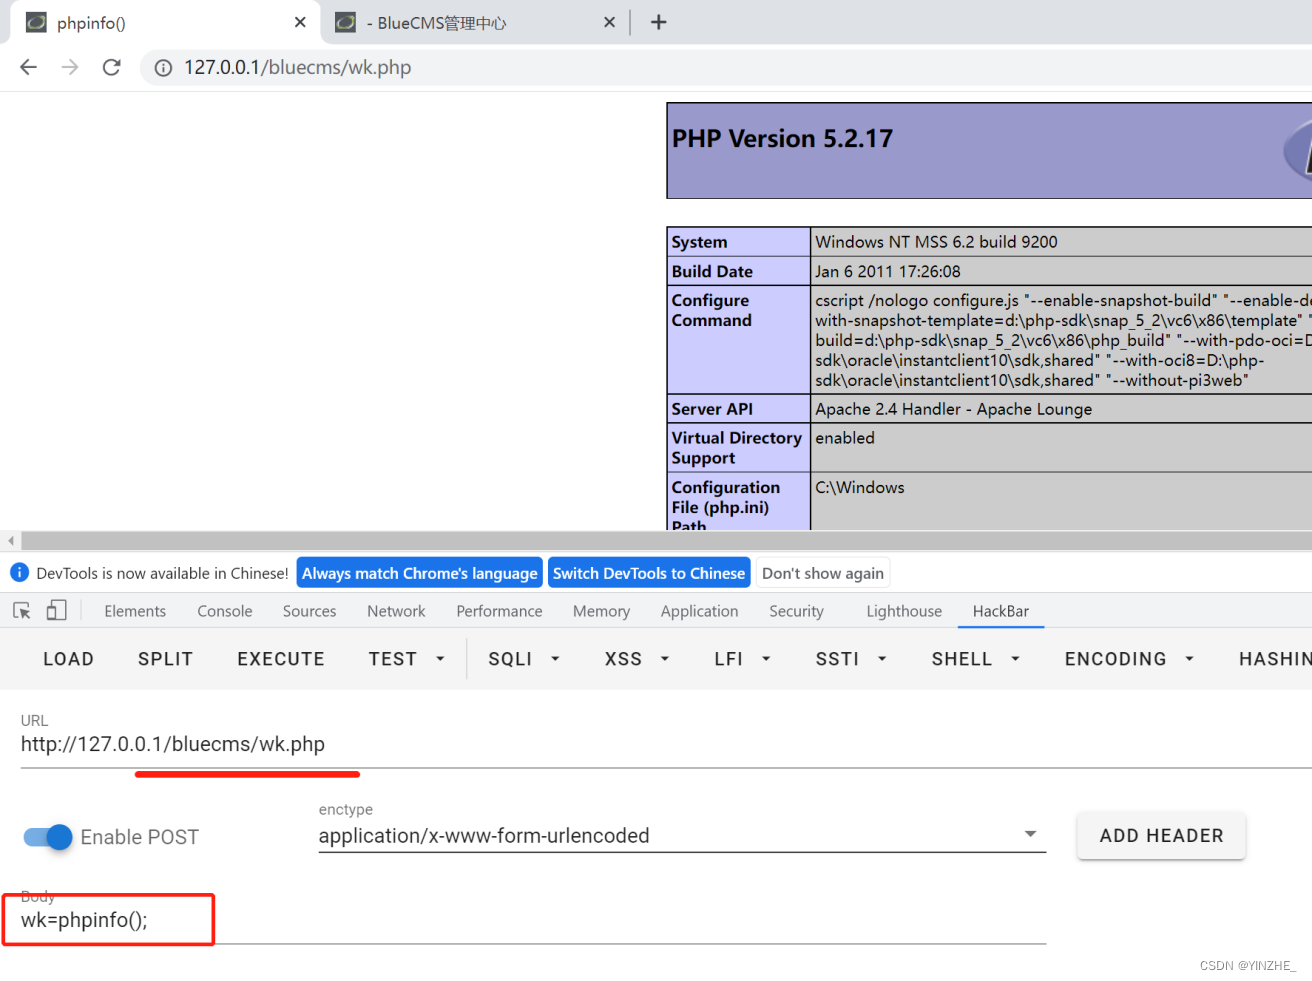This screenshot has height=981, width=1312.
Task: Click the HackBar URL input field
Action: 666,745
